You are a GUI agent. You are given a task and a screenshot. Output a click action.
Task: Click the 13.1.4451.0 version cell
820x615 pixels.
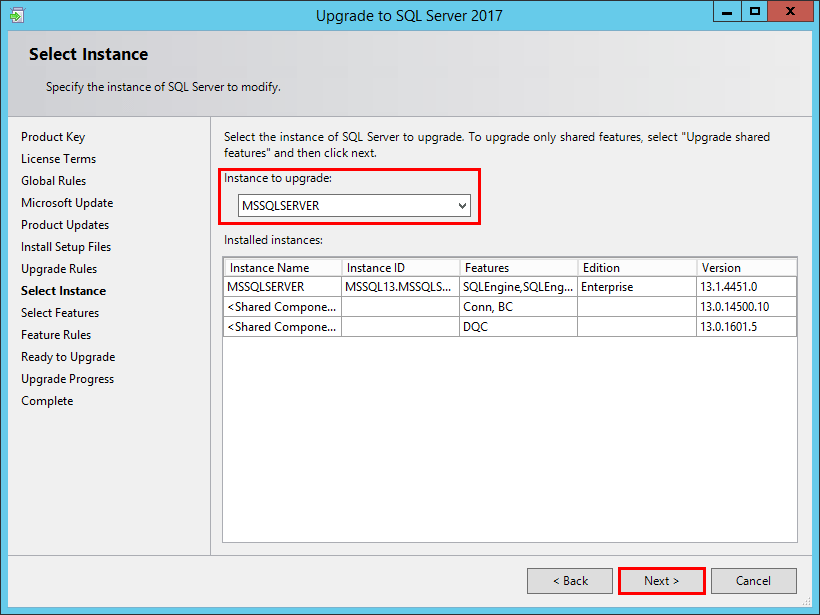[x=747, y=287]
